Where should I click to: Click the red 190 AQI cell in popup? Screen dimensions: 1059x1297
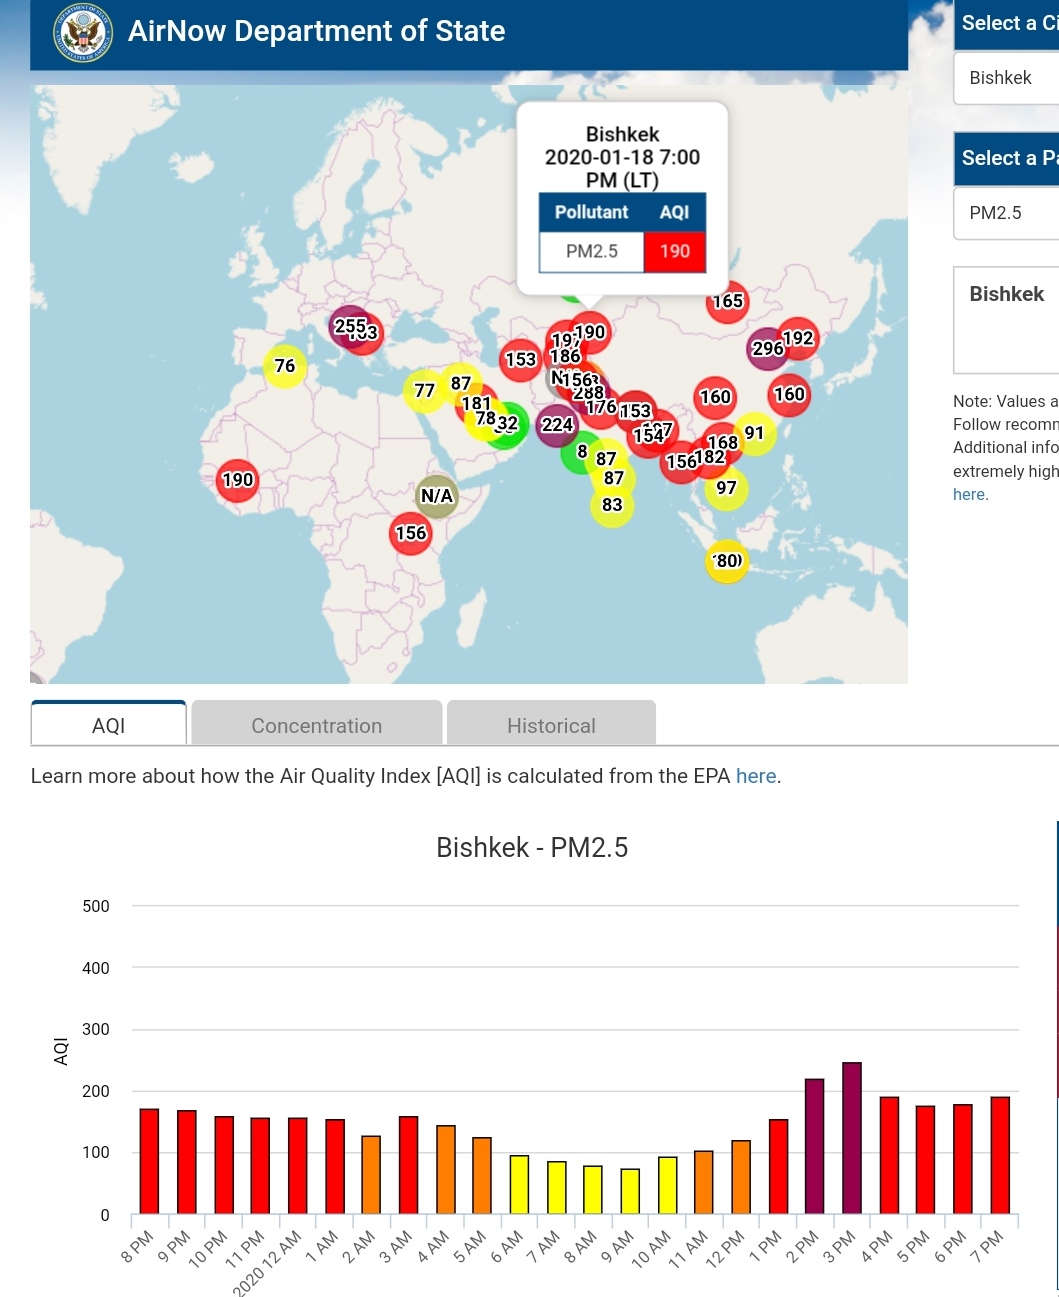pos(675,251)
